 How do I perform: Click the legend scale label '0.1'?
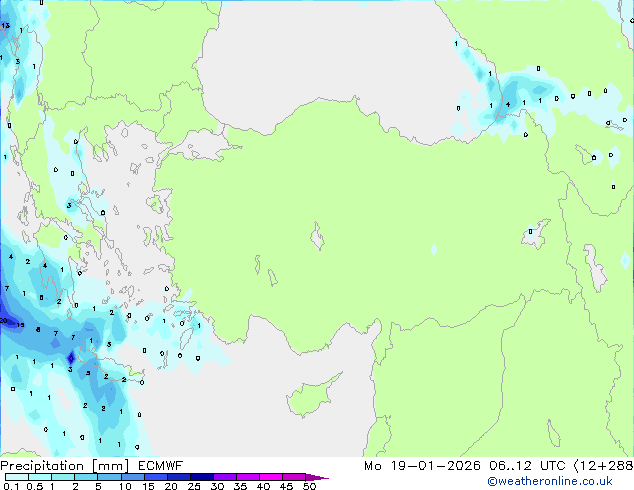point(11,486)
